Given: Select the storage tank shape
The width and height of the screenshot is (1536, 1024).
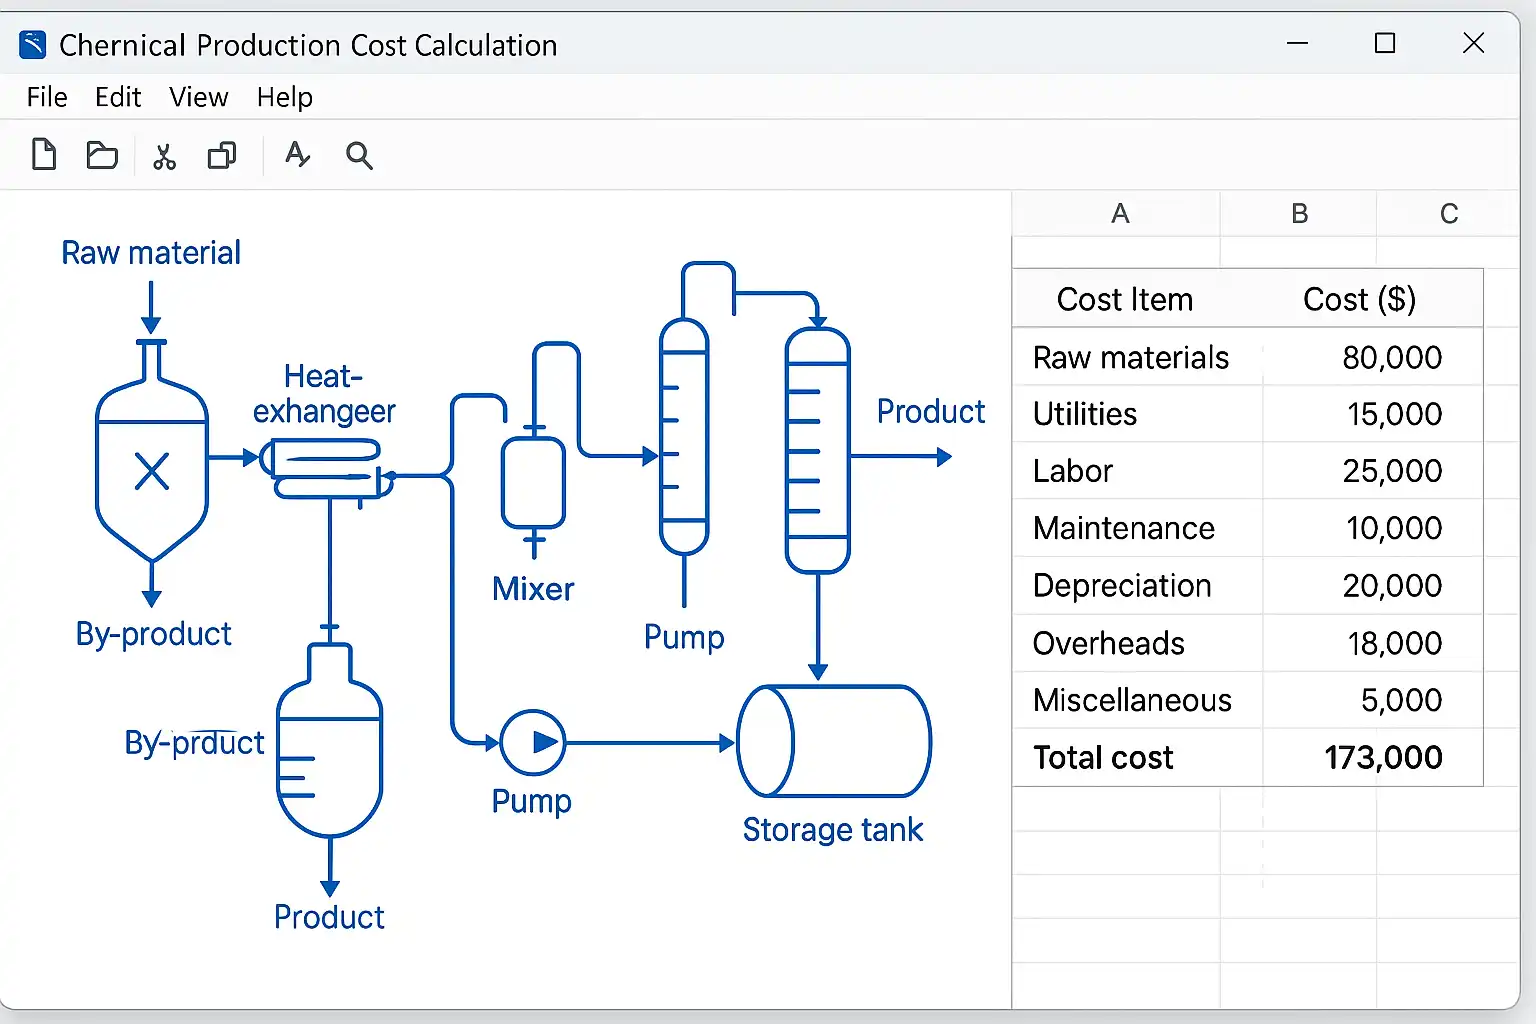Looking at the screenshot, I should click(834, 741).
